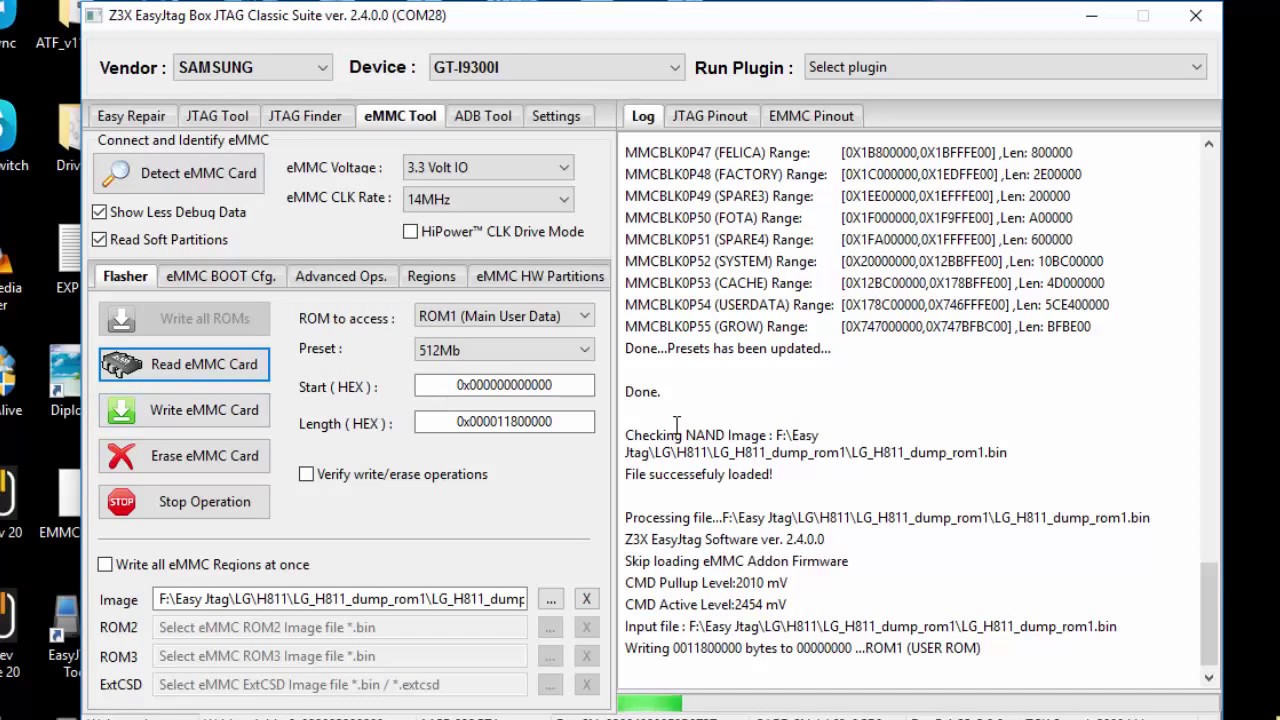Click the Start (HEX) input field
This screenshot has width=1280, height=720.
coord(504,385)
